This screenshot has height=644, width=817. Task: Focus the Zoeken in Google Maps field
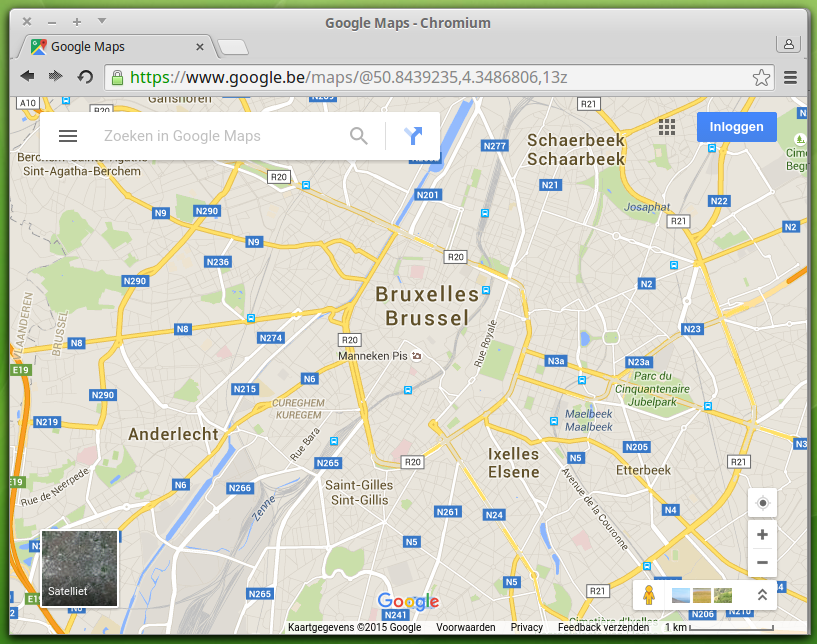[220, 136]
